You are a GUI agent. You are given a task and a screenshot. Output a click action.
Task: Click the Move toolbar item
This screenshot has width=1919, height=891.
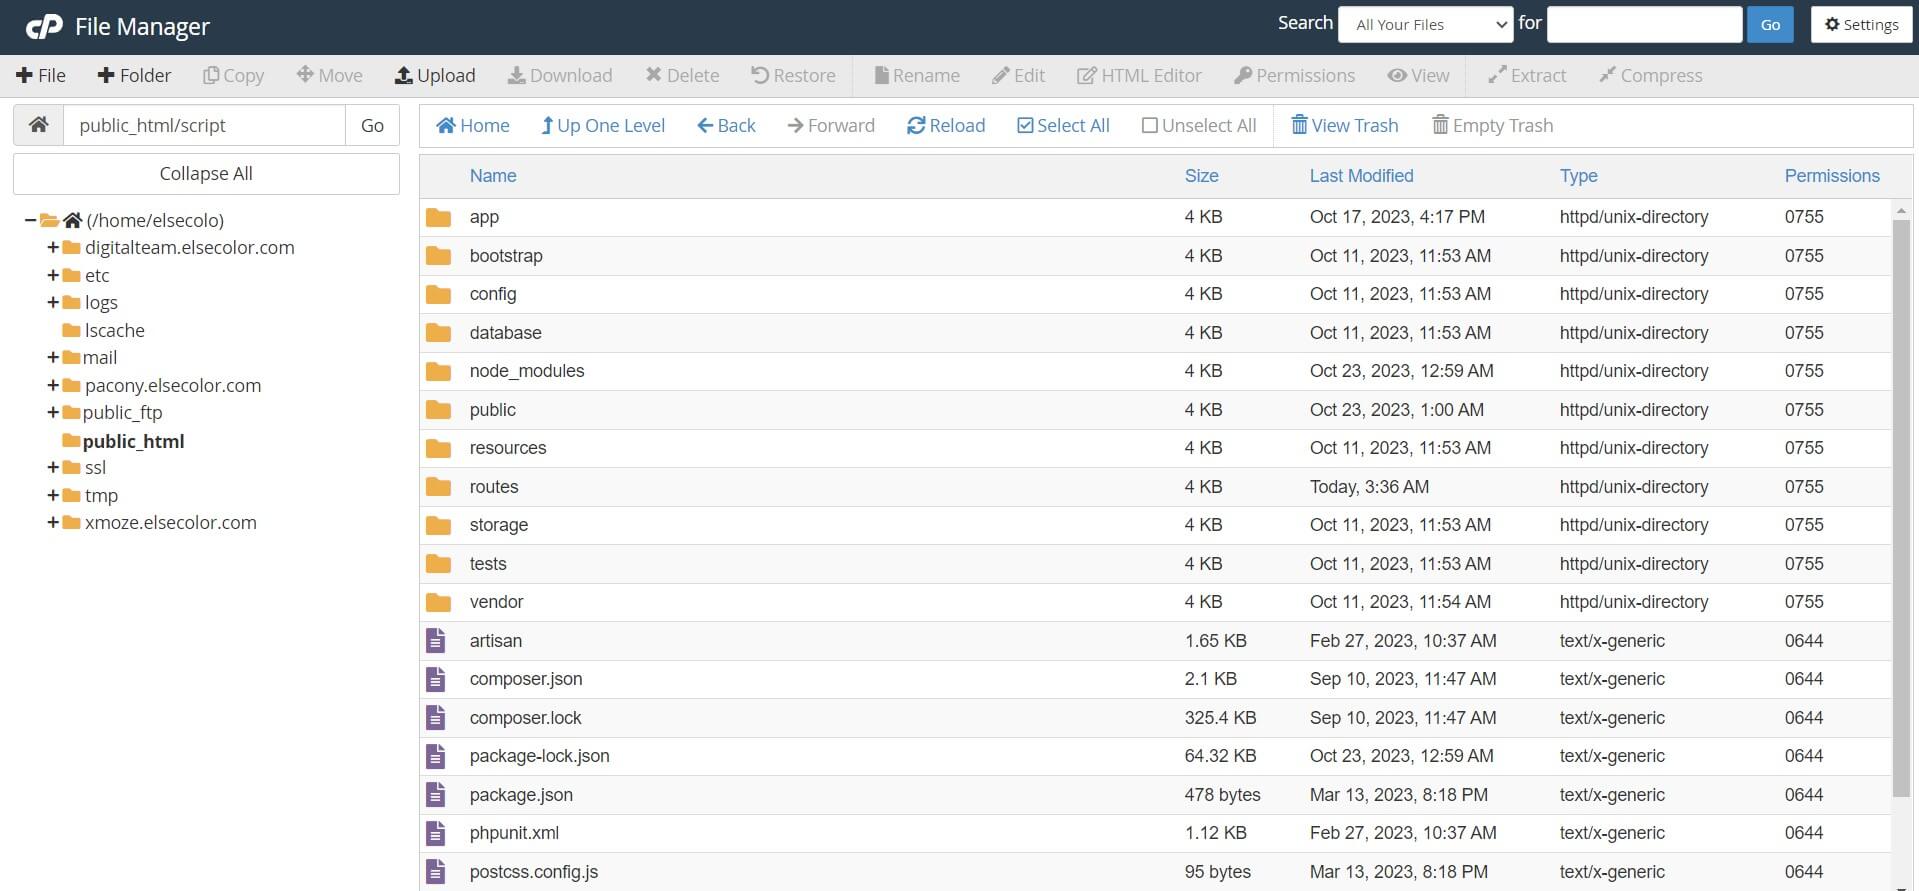(330, 75)
